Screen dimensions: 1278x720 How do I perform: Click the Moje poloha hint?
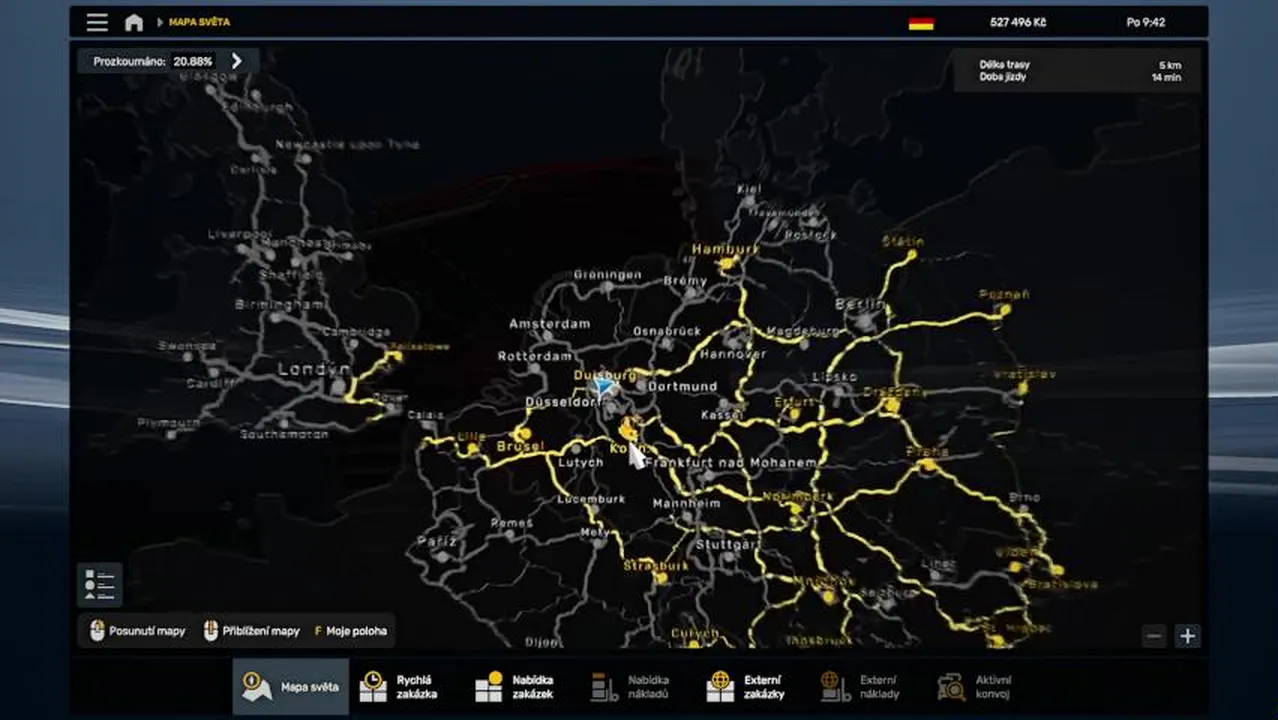click(353, 631)
